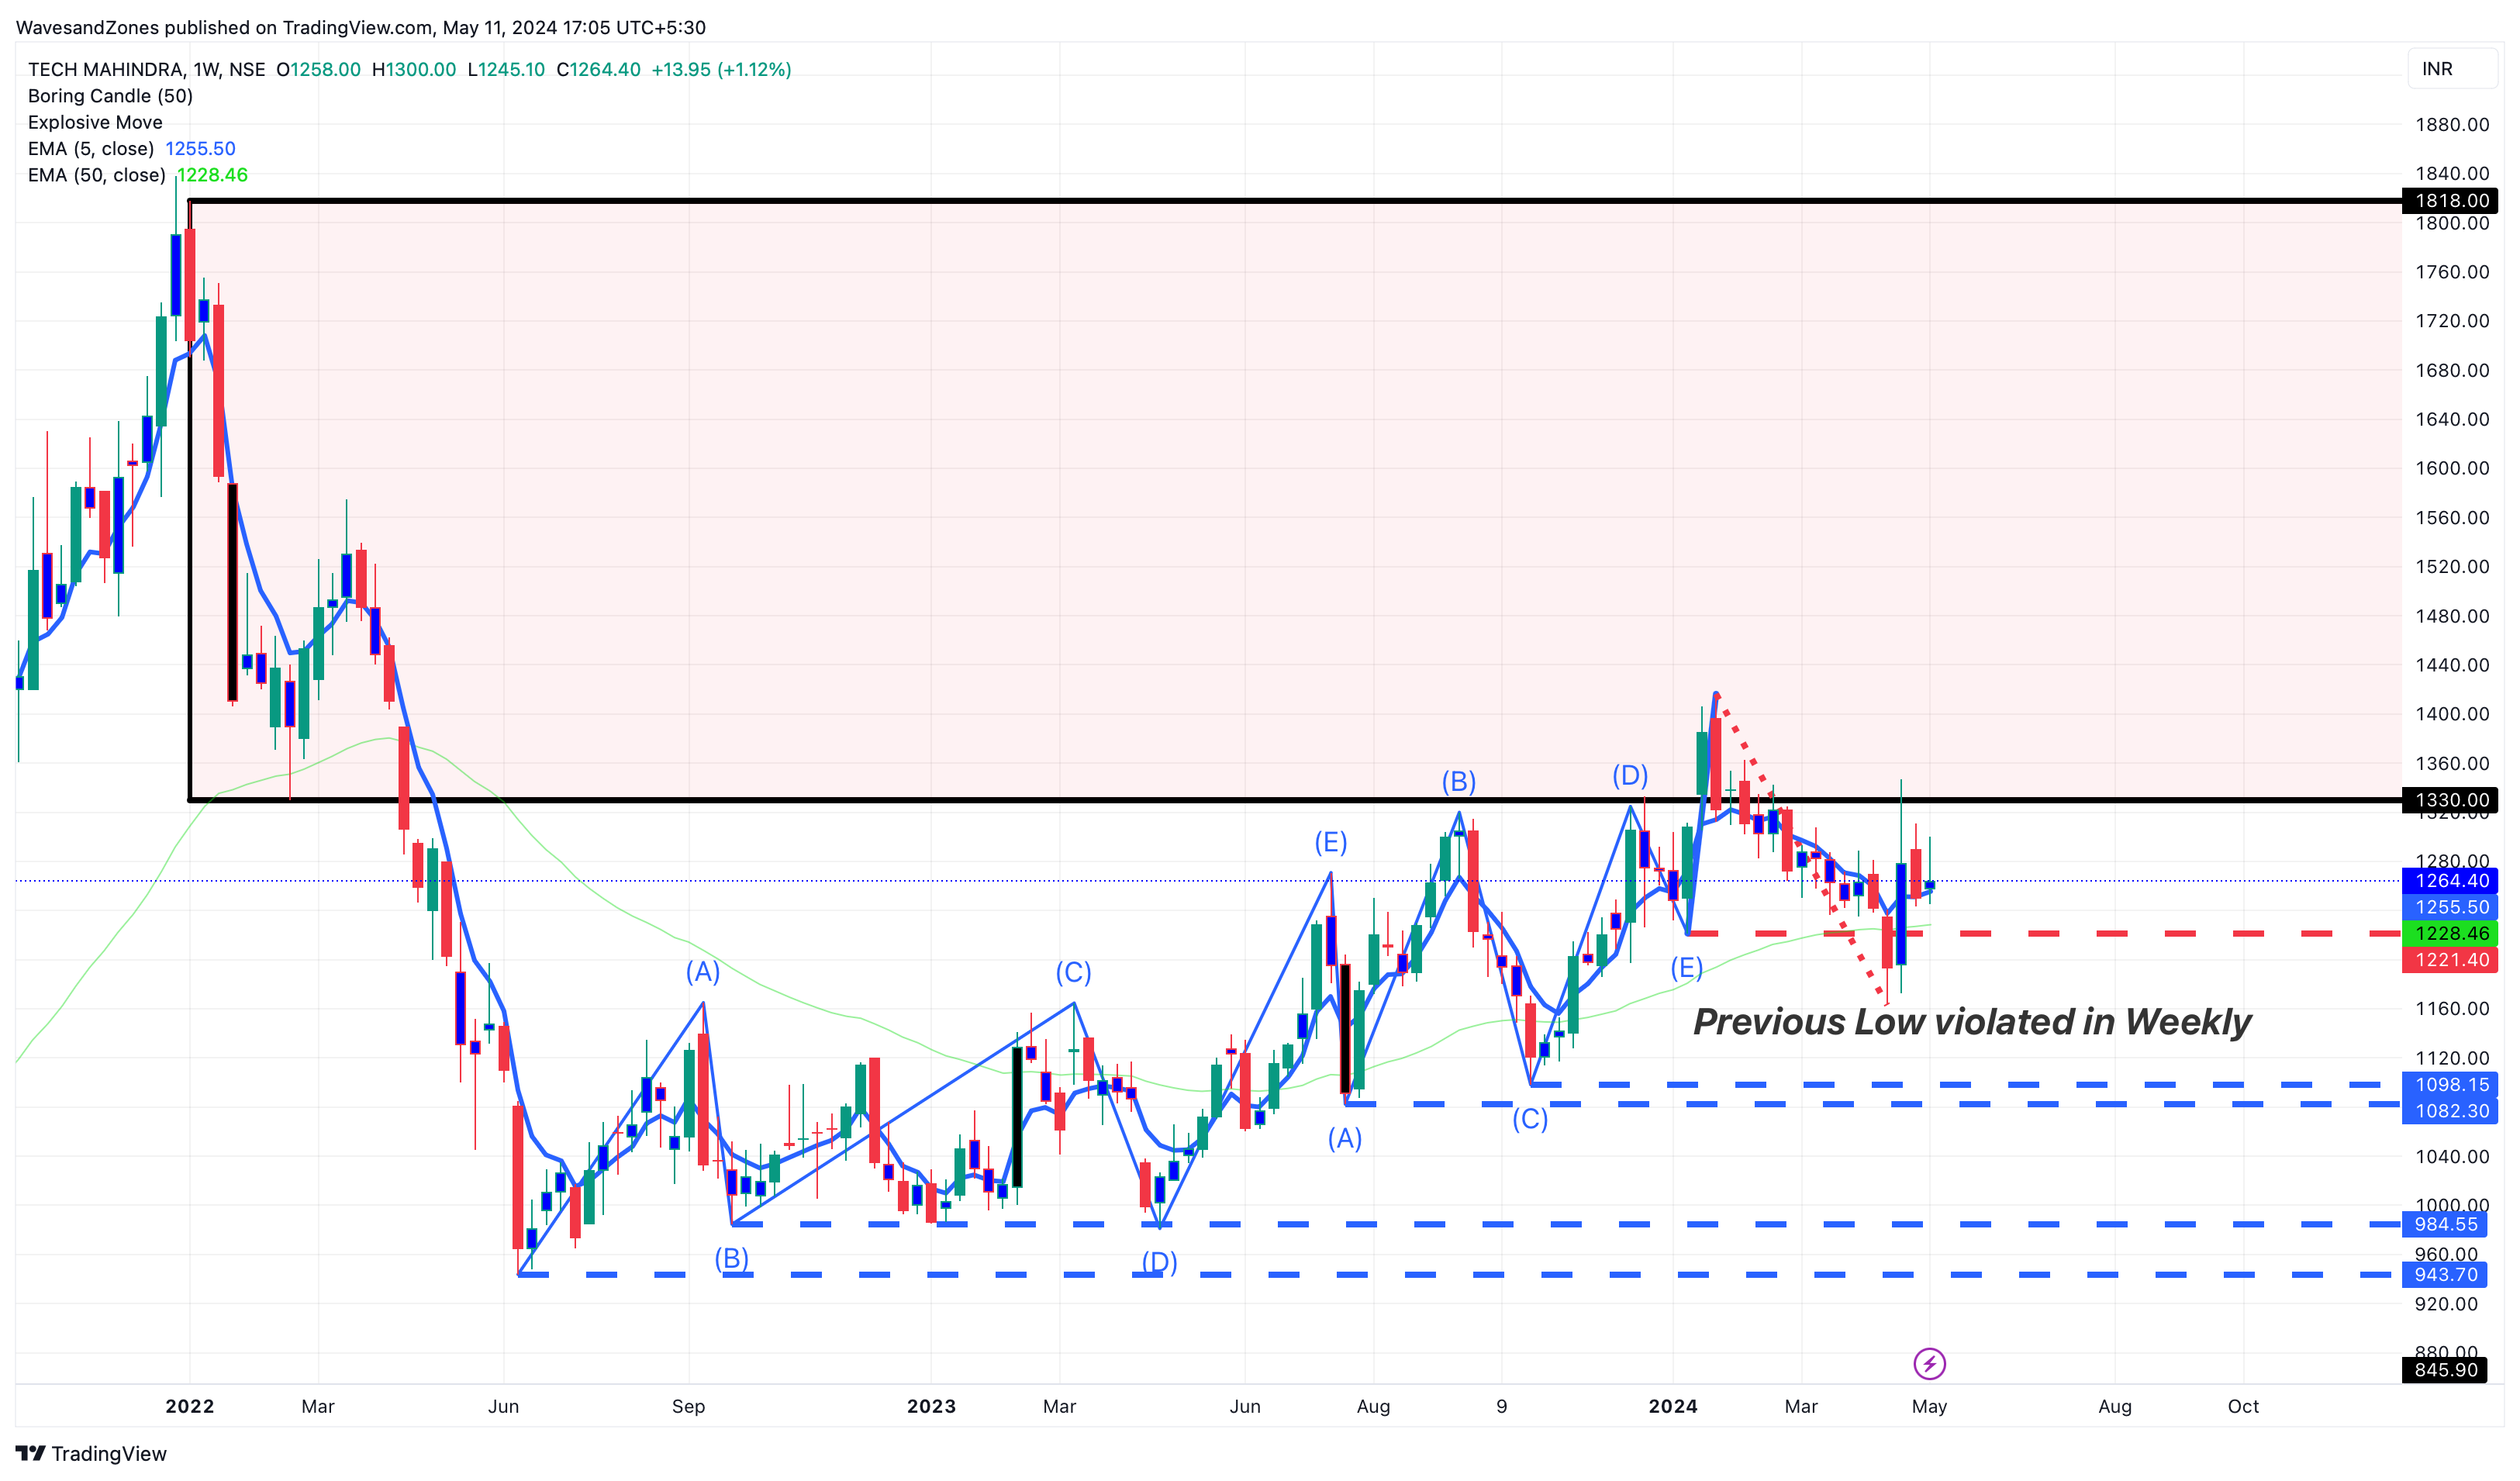Click the 943.70 price level label
Image resolution: width=2520 pixels, height=1481 pixels.
[2445, 1274]
